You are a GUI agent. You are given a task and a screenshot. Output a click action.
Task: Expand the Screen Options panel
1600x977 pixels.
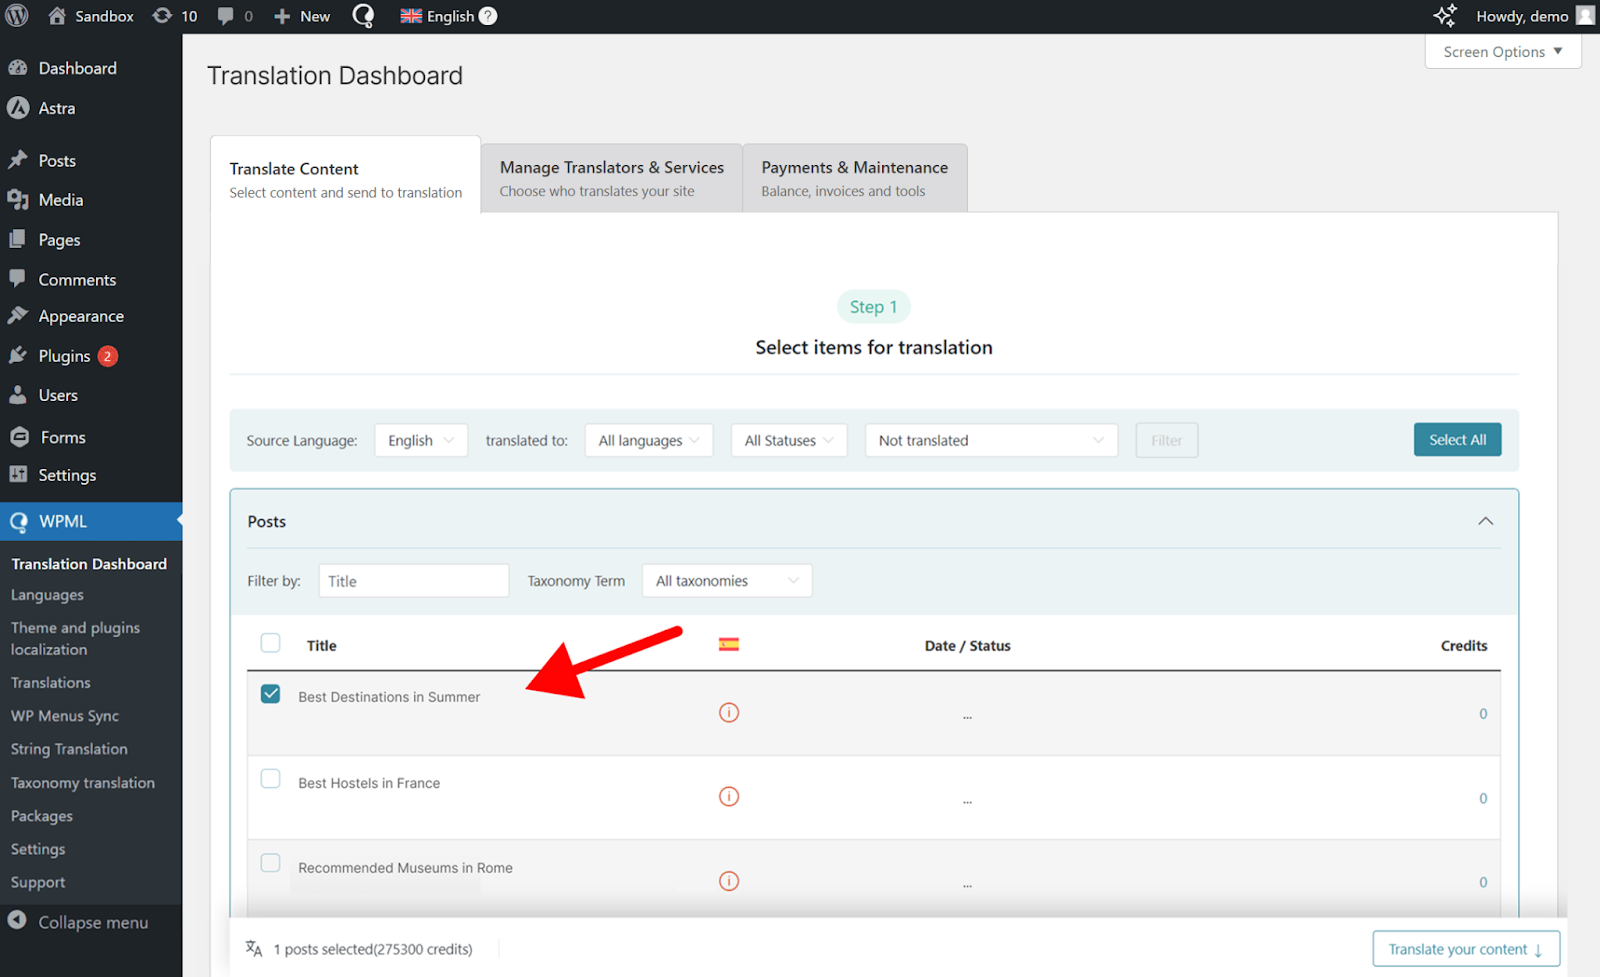1502,52
